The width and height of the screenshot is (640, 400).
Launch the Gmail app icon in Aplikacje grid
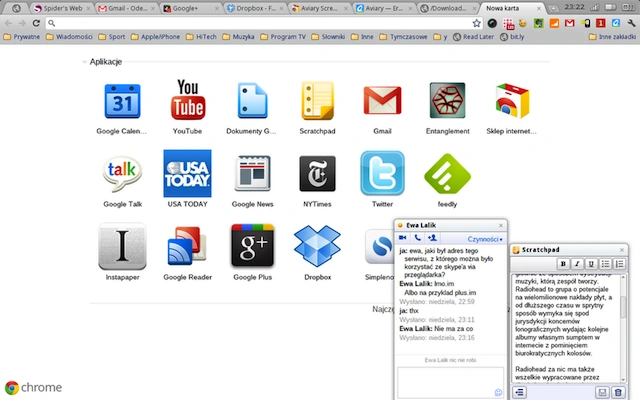382,100
